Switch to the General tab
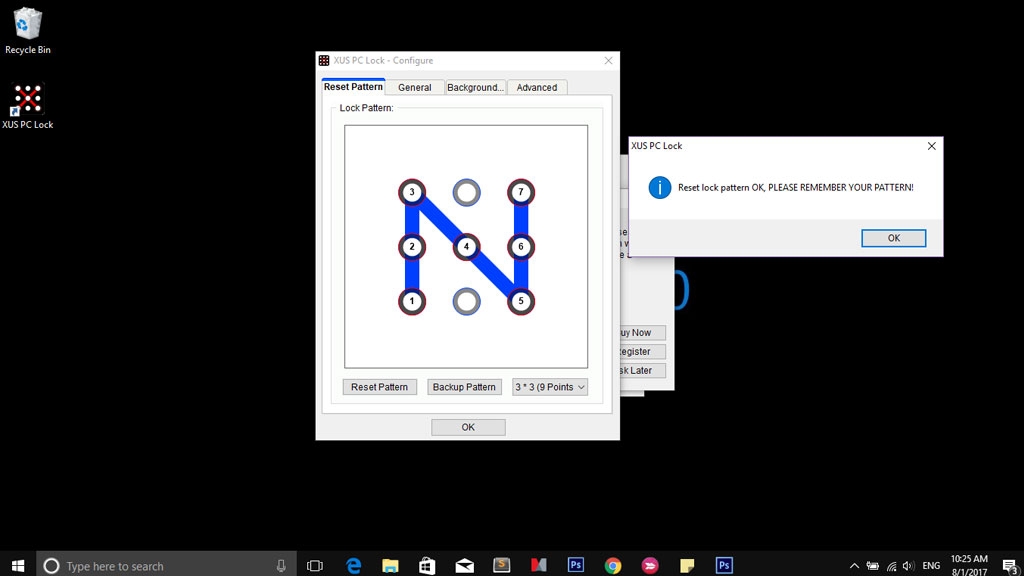1024x576 pixels. (x=415, y=88)
